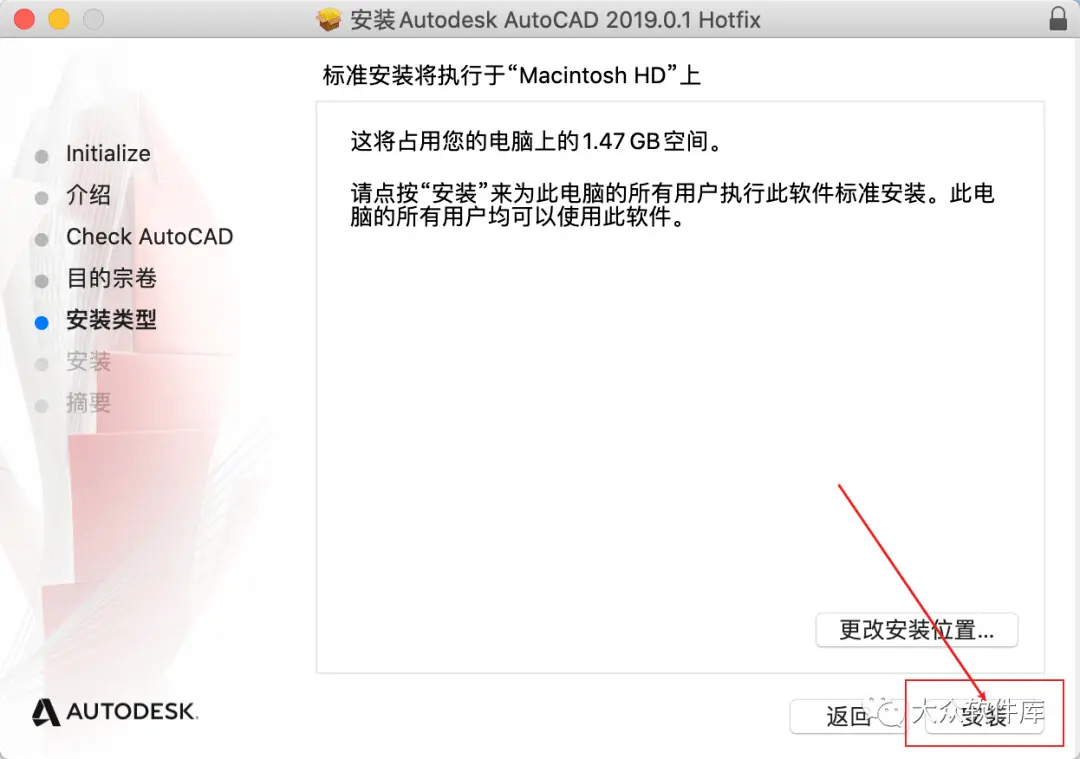Viewport: 1080px width, 759px height.
Task: Click the blue bullet next to 安装类型
Action: tap(41, 322)
